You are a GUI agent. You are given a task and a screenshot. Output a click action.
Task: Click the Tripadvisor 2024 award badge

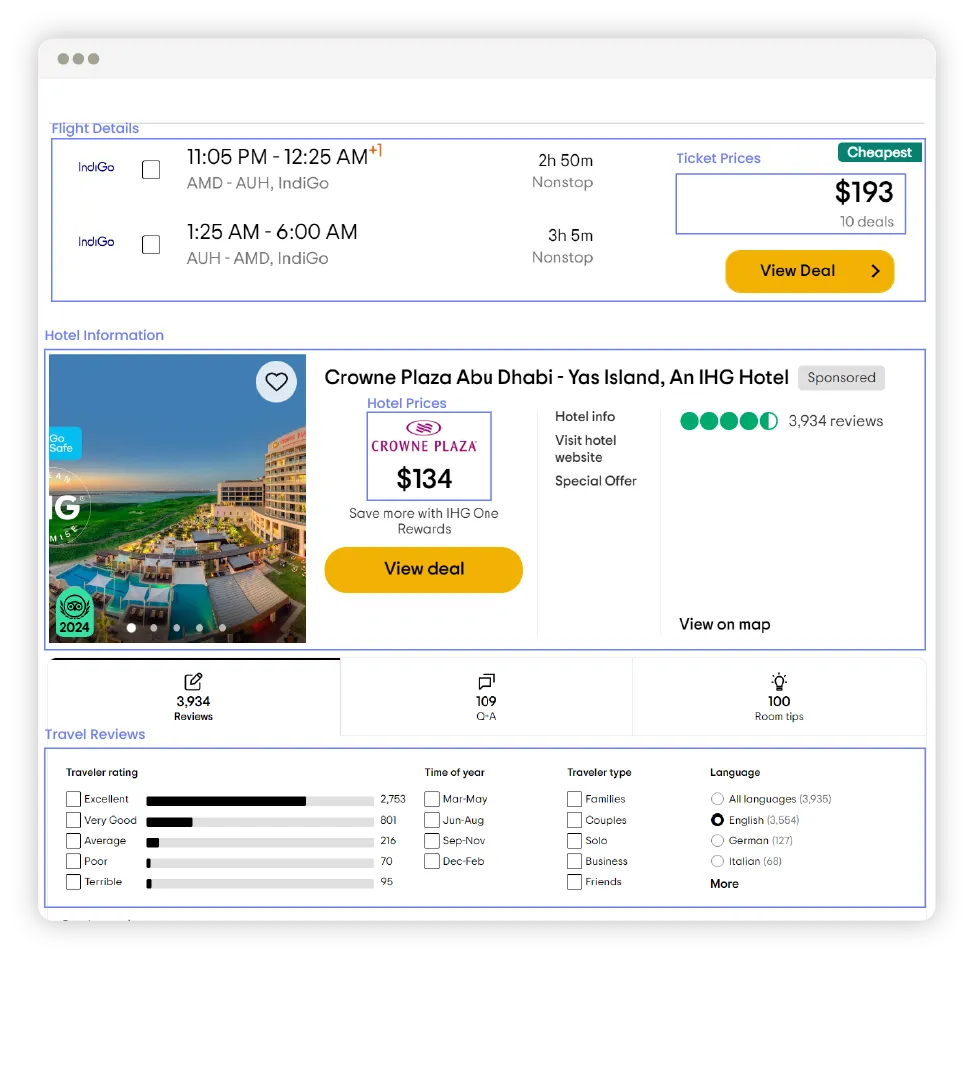click(74, 613)
